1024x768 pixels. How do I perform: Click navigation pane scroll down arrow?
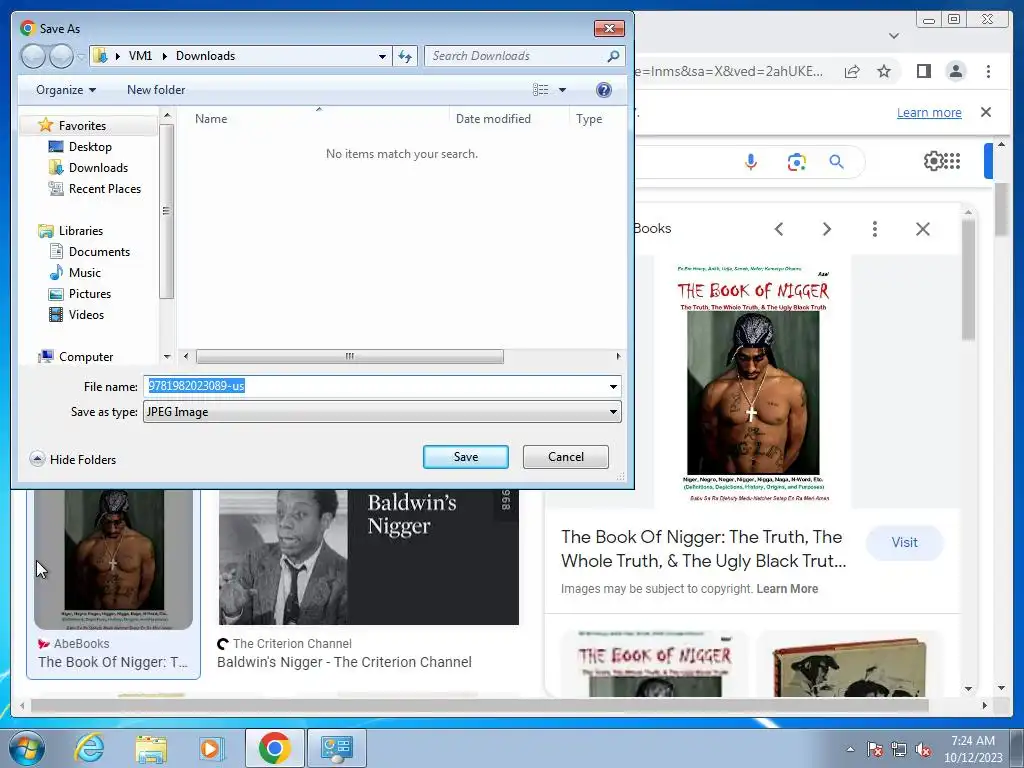[x=167, y=357]
